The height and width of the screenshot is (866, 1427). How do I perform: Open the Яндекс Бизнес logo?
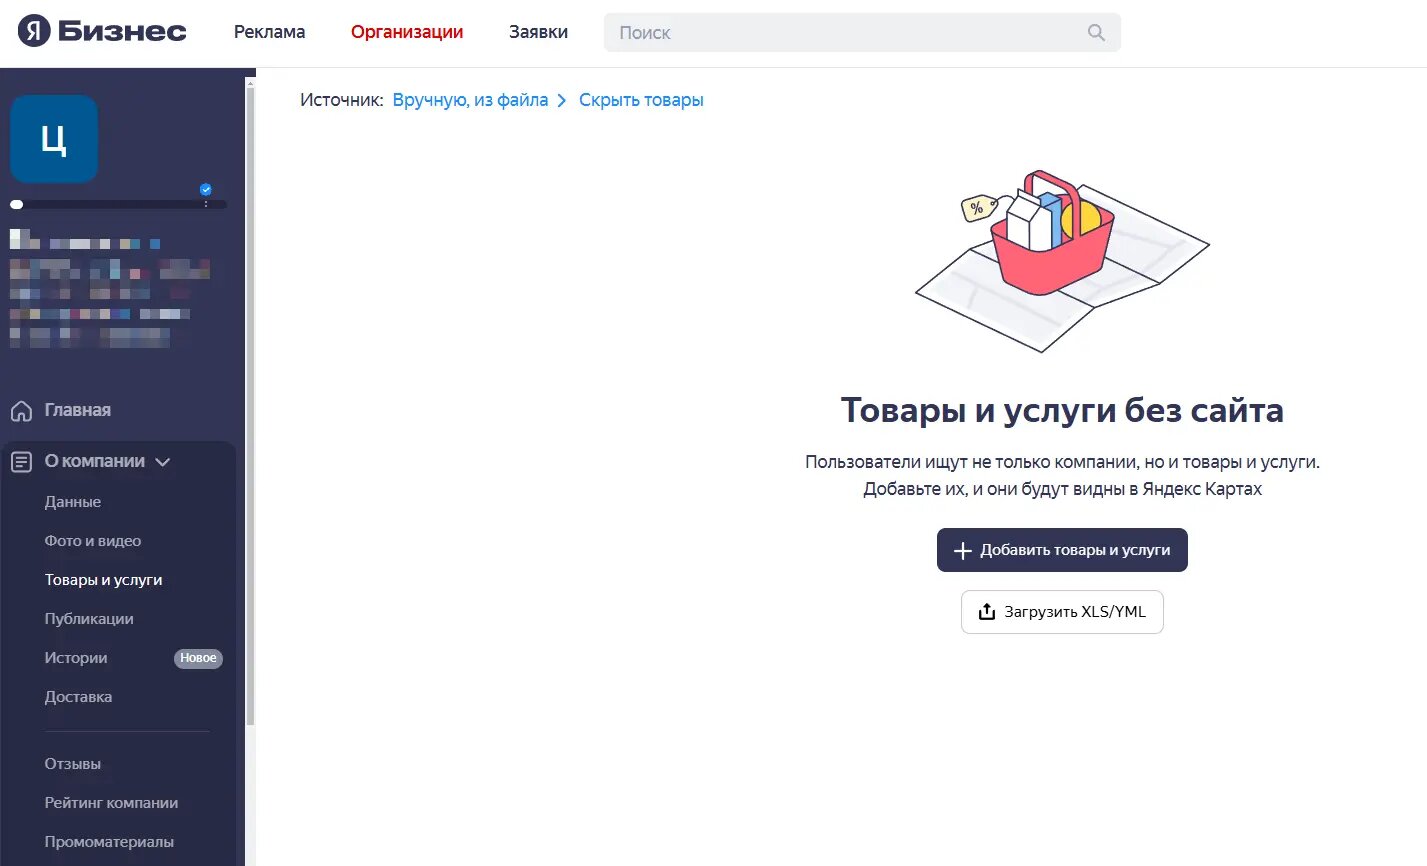point(102,32)
